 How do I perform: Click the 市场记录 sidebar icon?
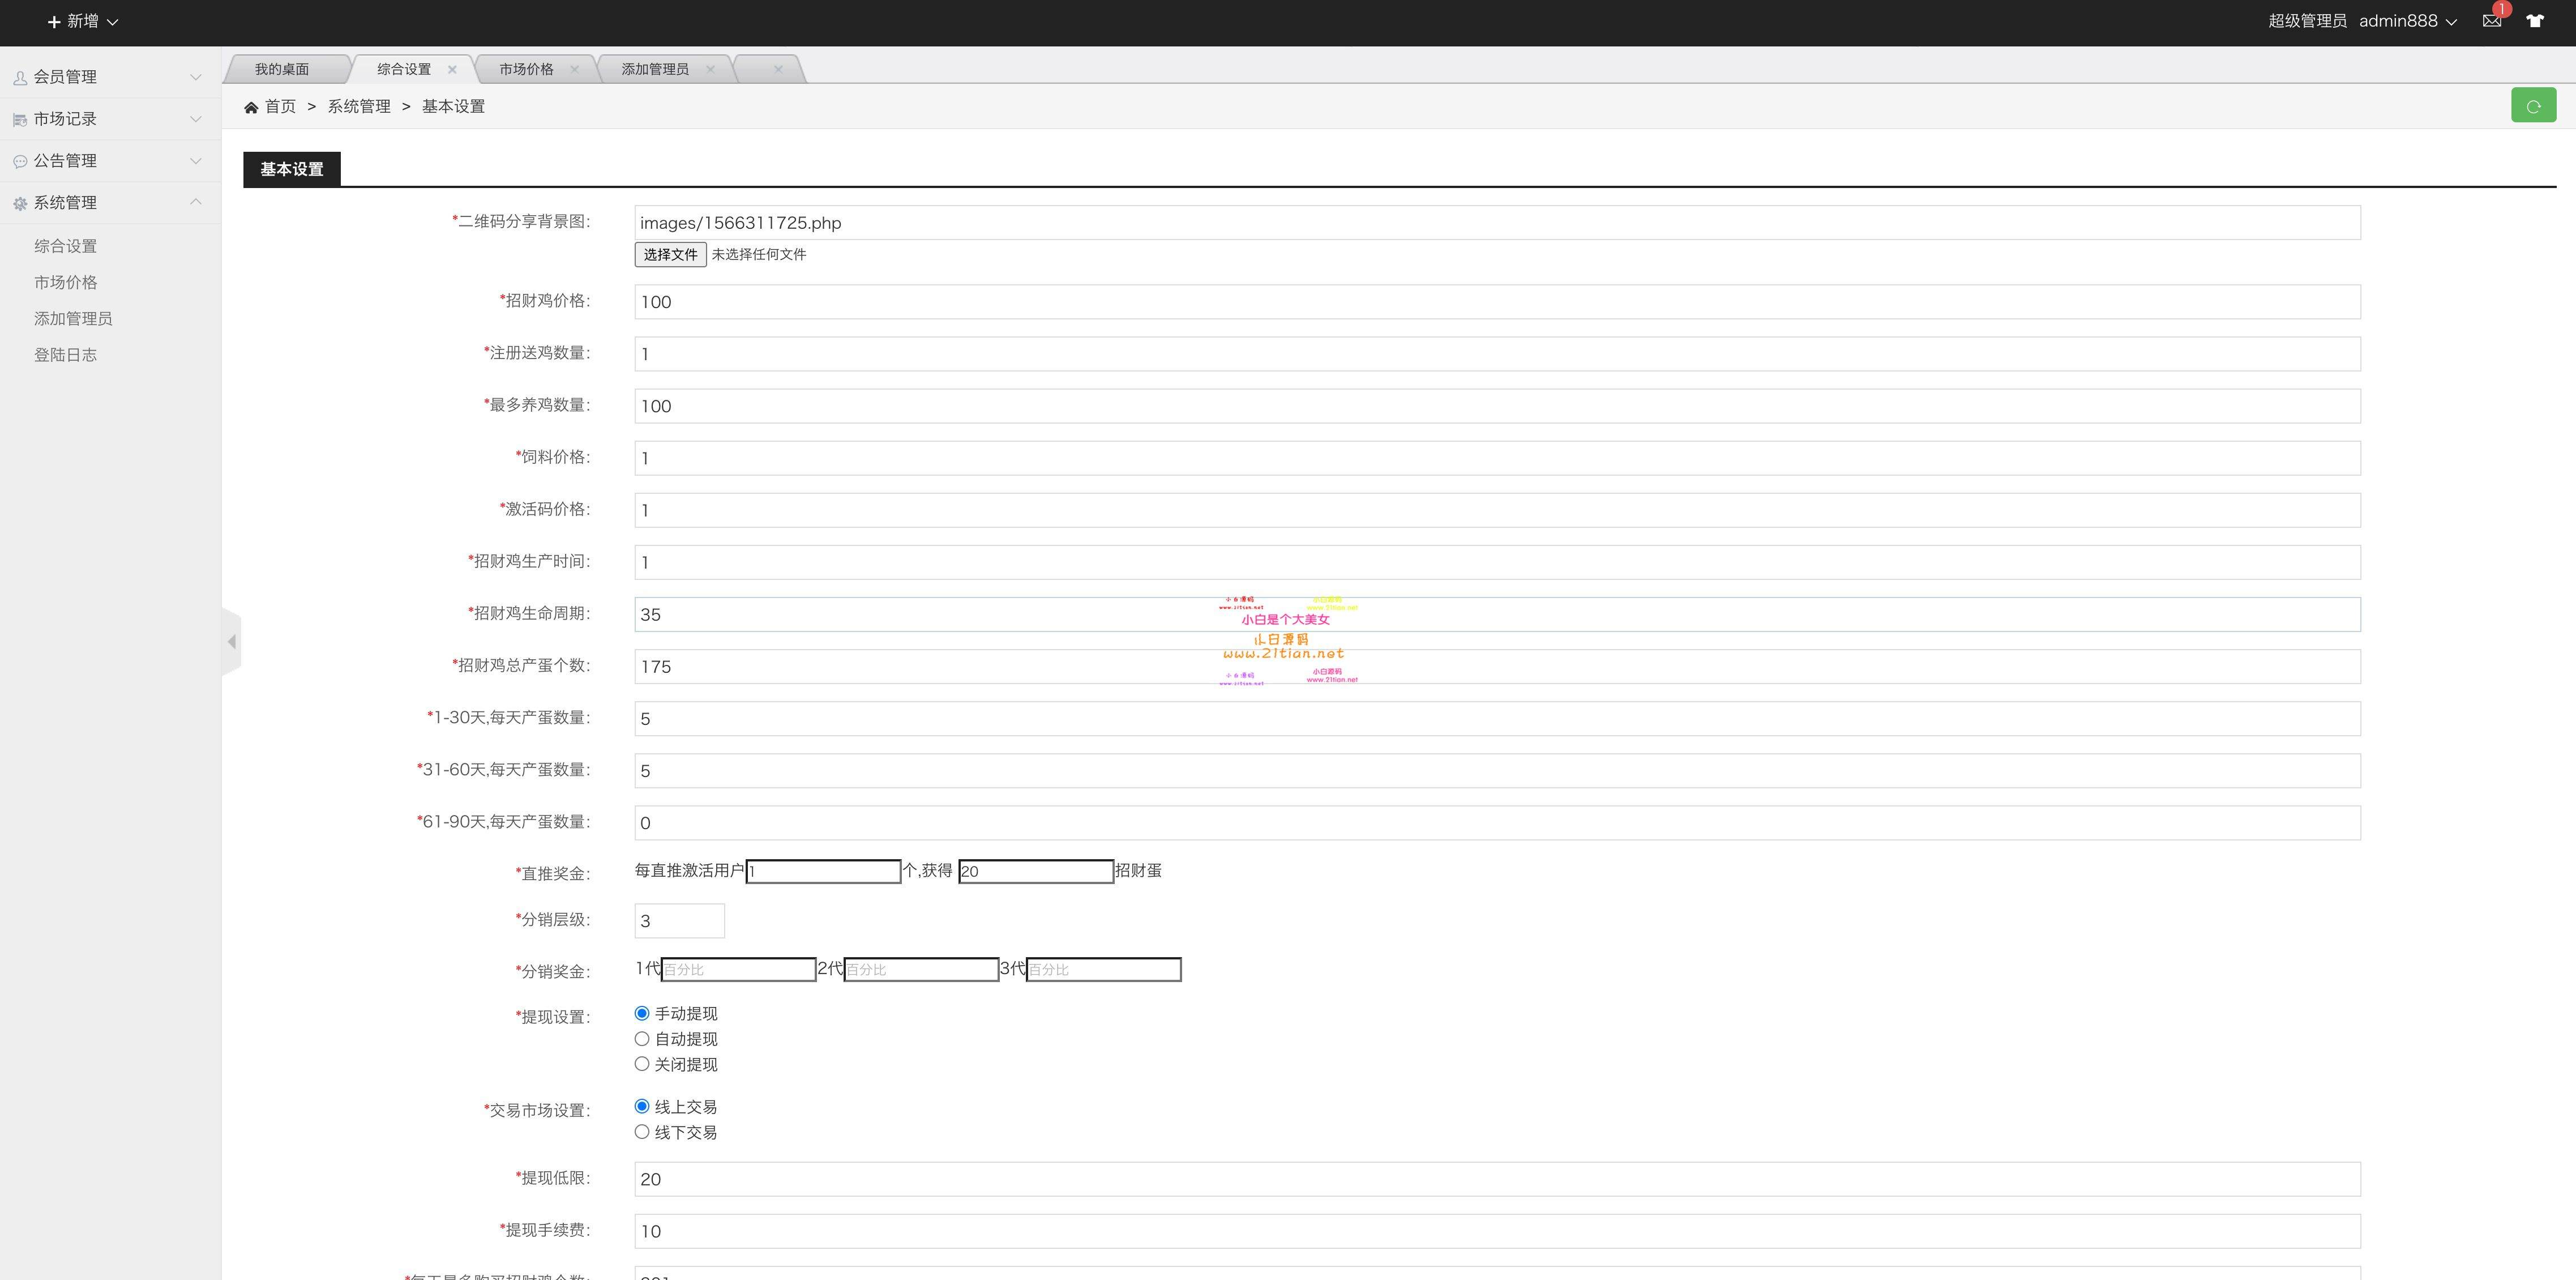coord(20,119)
